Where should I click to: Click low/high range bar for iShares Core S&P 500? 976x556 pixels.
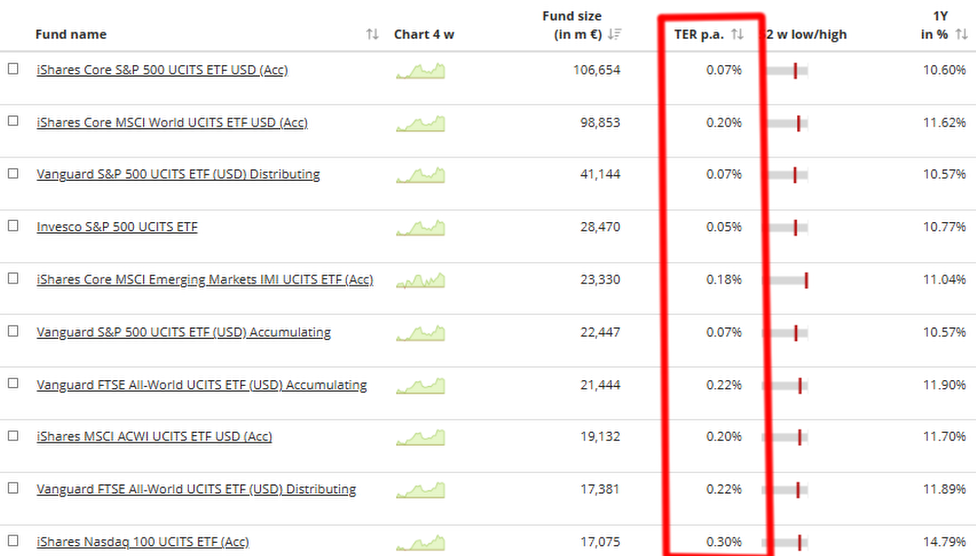788,71
